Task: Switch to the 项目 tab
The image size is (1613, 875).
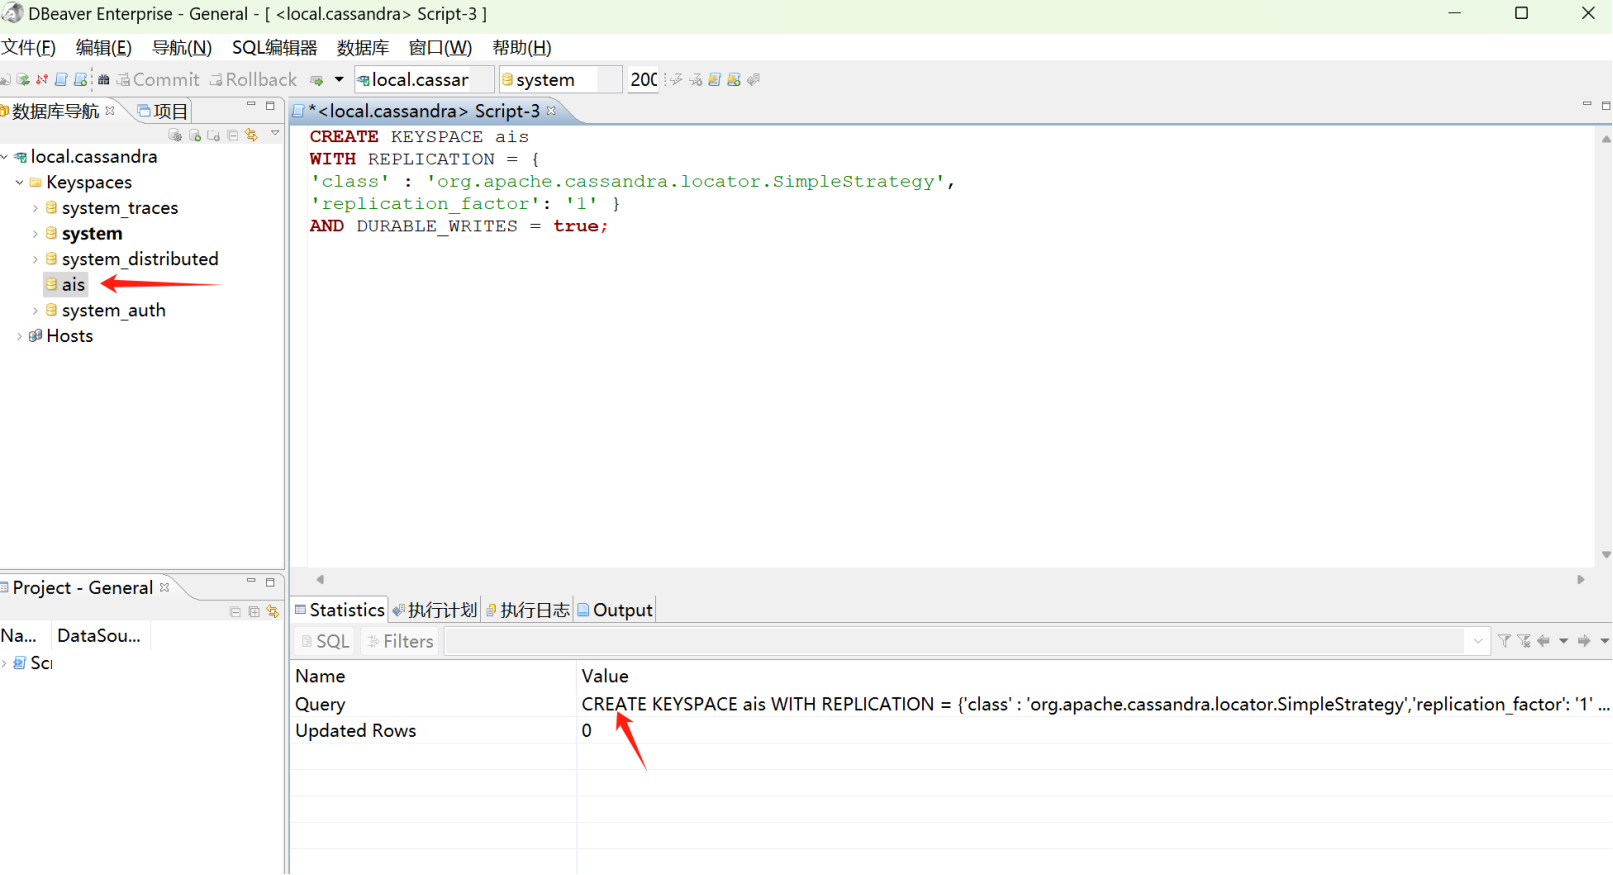Action: [x=163, y=111]
